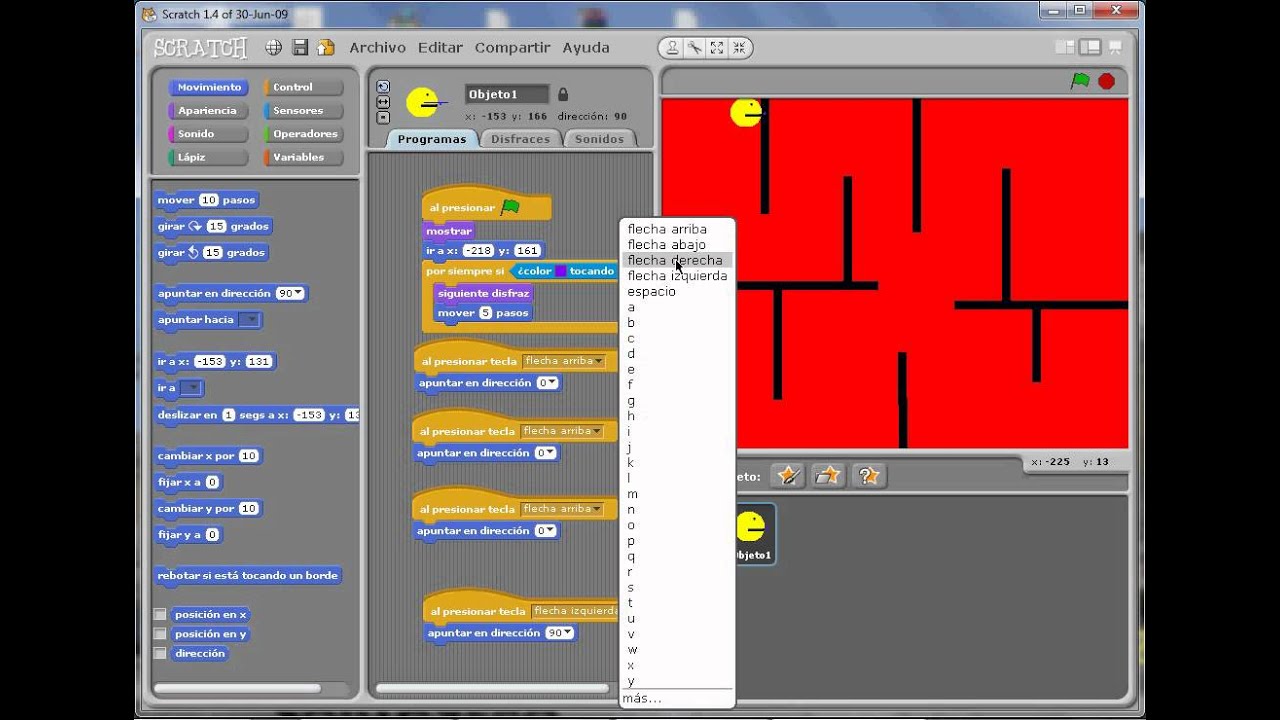The image size is (1280, 720).
Task: Set rotation style to can rotate
Action: (383, 87)
